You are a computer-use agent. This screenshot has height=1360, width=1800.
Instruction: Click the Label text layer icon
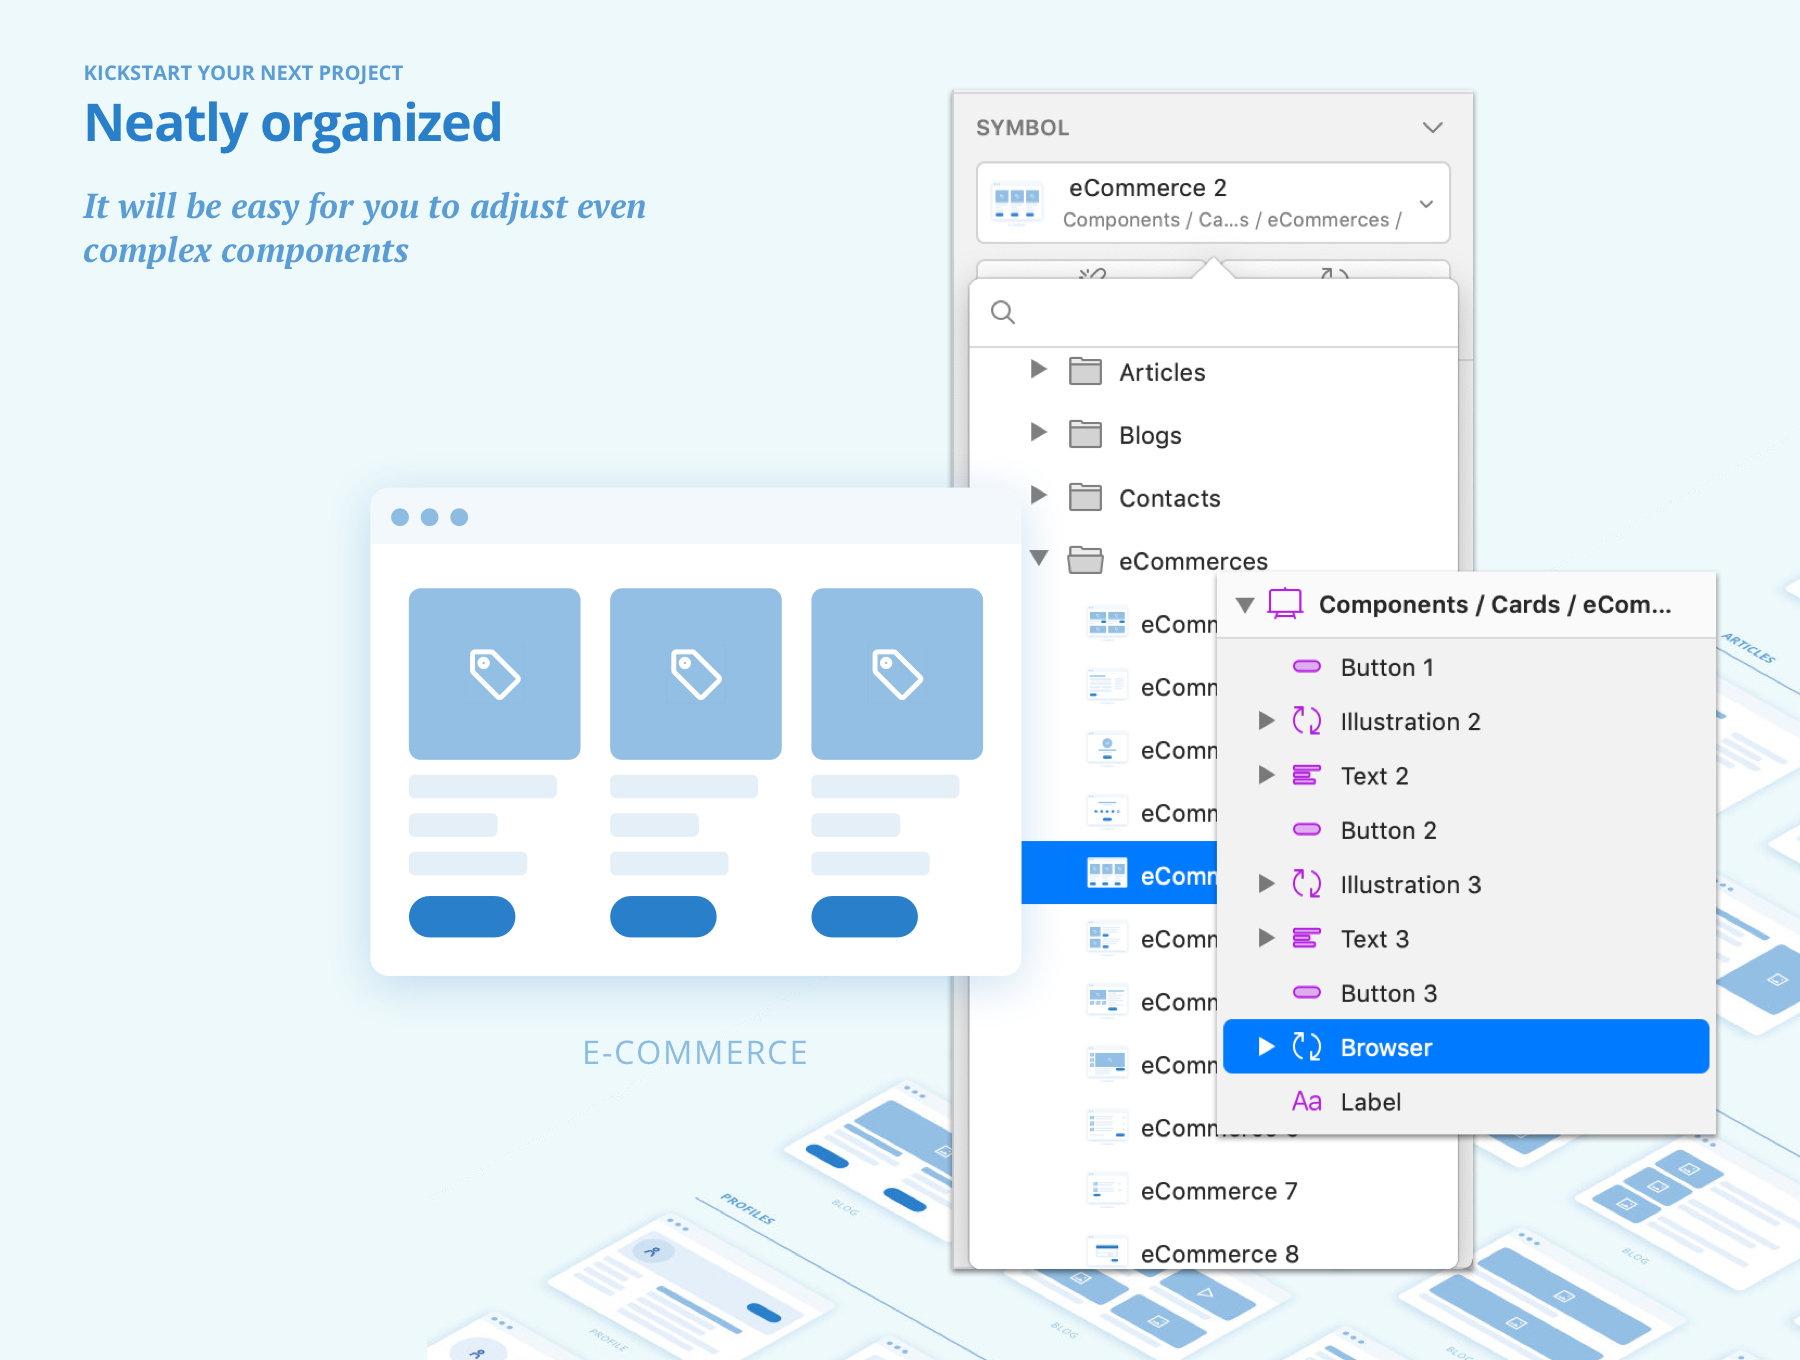1307,1102
